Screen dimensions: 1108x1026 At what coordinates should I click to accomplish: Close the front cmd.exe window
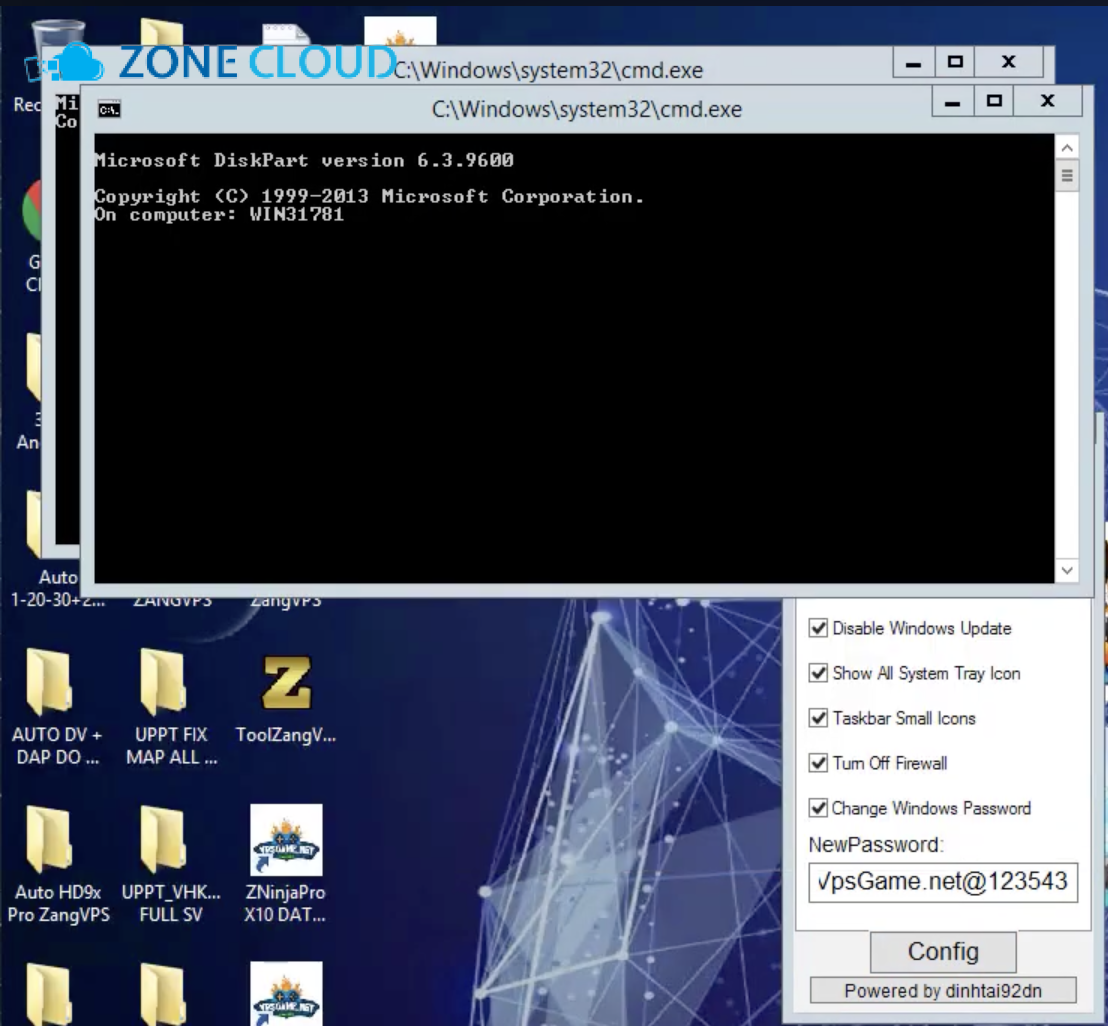tap(1047, 102)
